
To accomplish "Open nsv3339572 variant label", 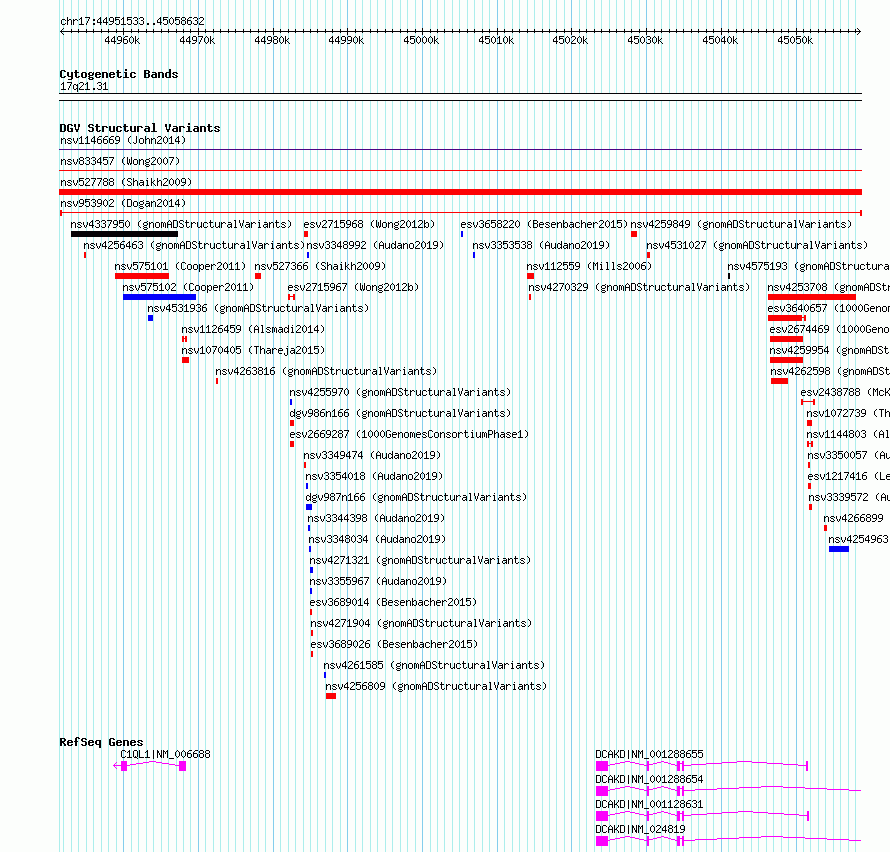I will pos(849,497).
